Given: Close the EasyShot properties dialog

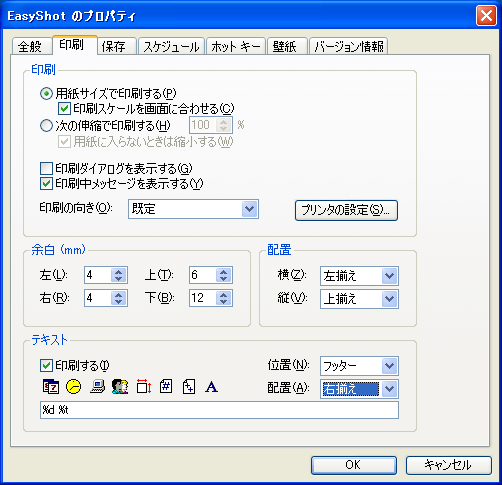Looking at the screenshot, I should click(x=486, y=16).
